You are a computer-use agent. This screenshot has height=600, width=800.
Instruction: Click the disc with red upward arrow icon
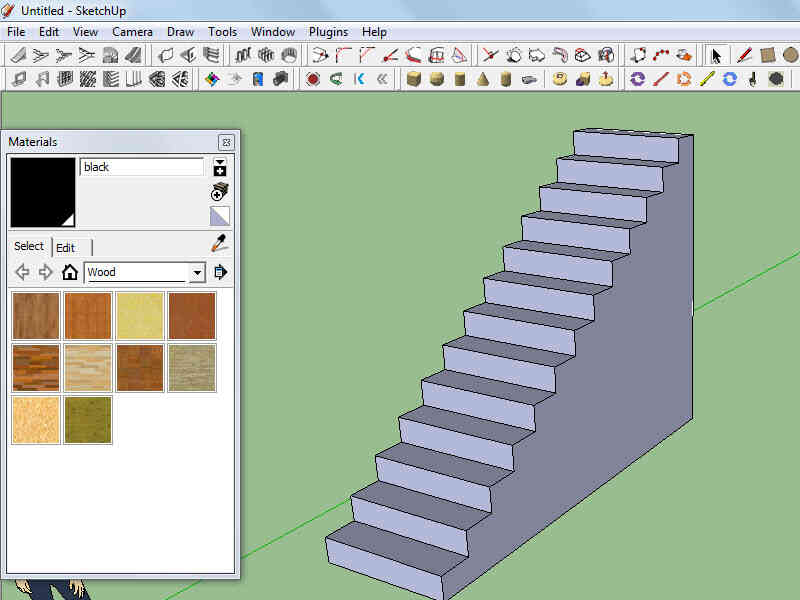click(x=606, y=79)
